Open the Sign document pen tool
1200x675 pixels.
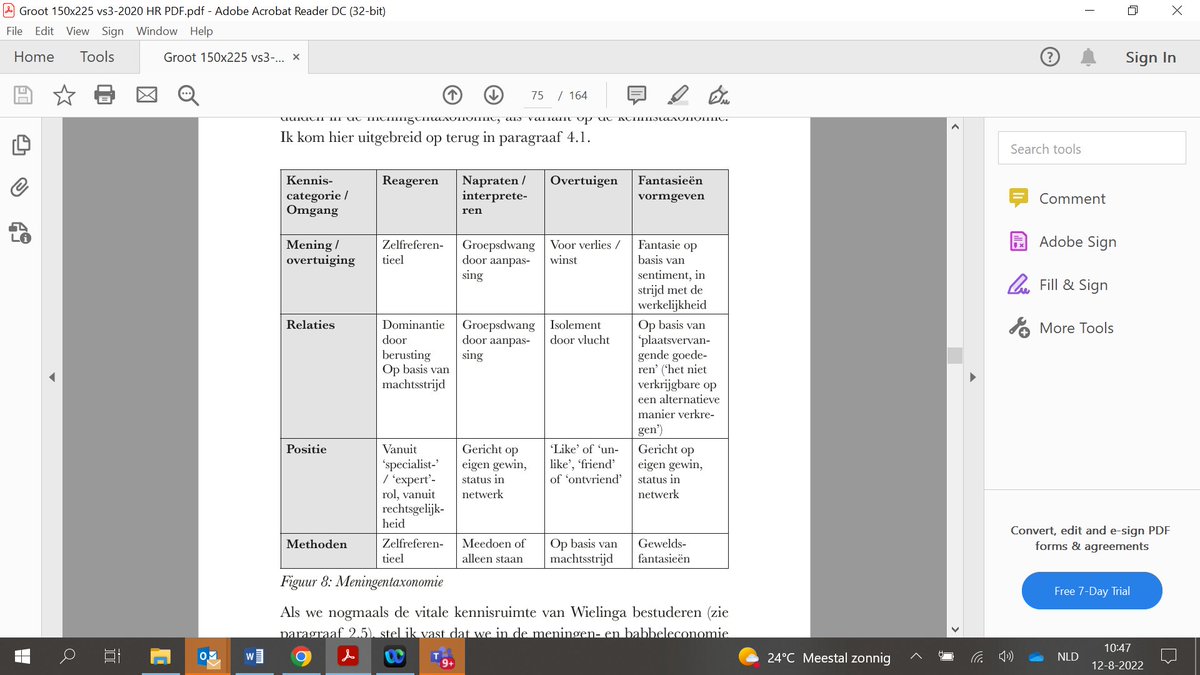click(x=718, y=95)
